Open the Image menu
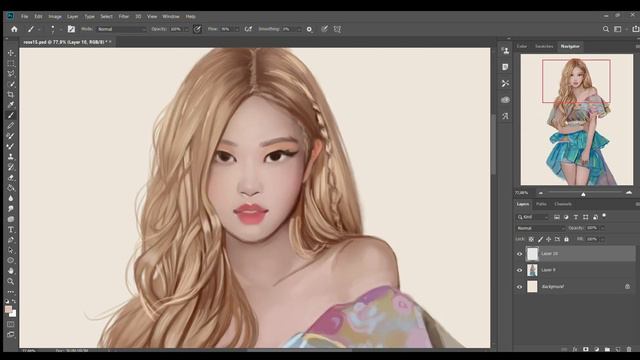This screenshot has height=360, width=640. point(55,16)
